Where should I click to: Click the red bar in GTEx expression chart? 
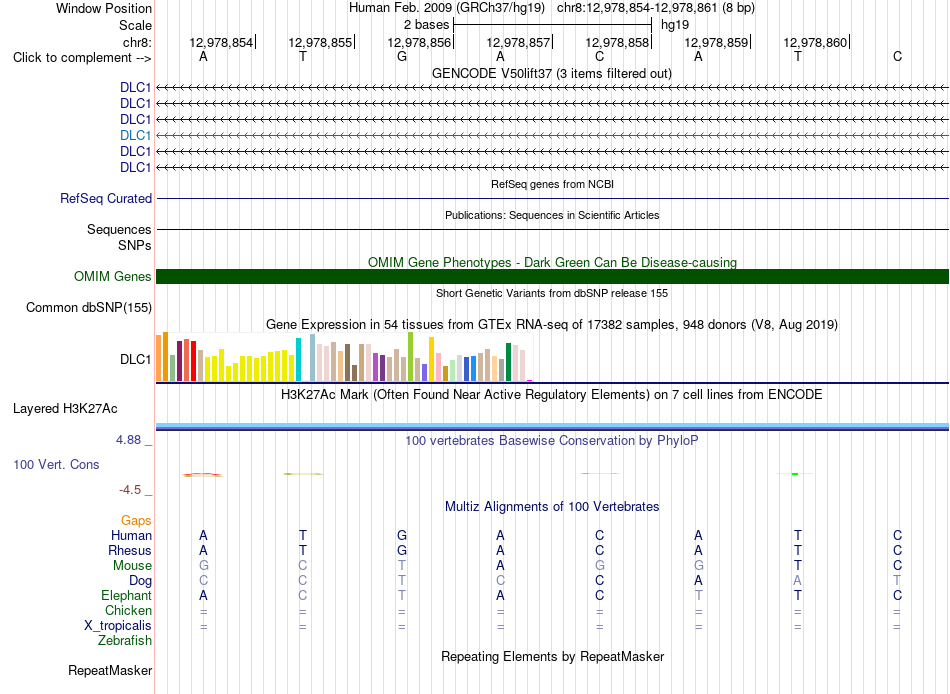[193, 361]
